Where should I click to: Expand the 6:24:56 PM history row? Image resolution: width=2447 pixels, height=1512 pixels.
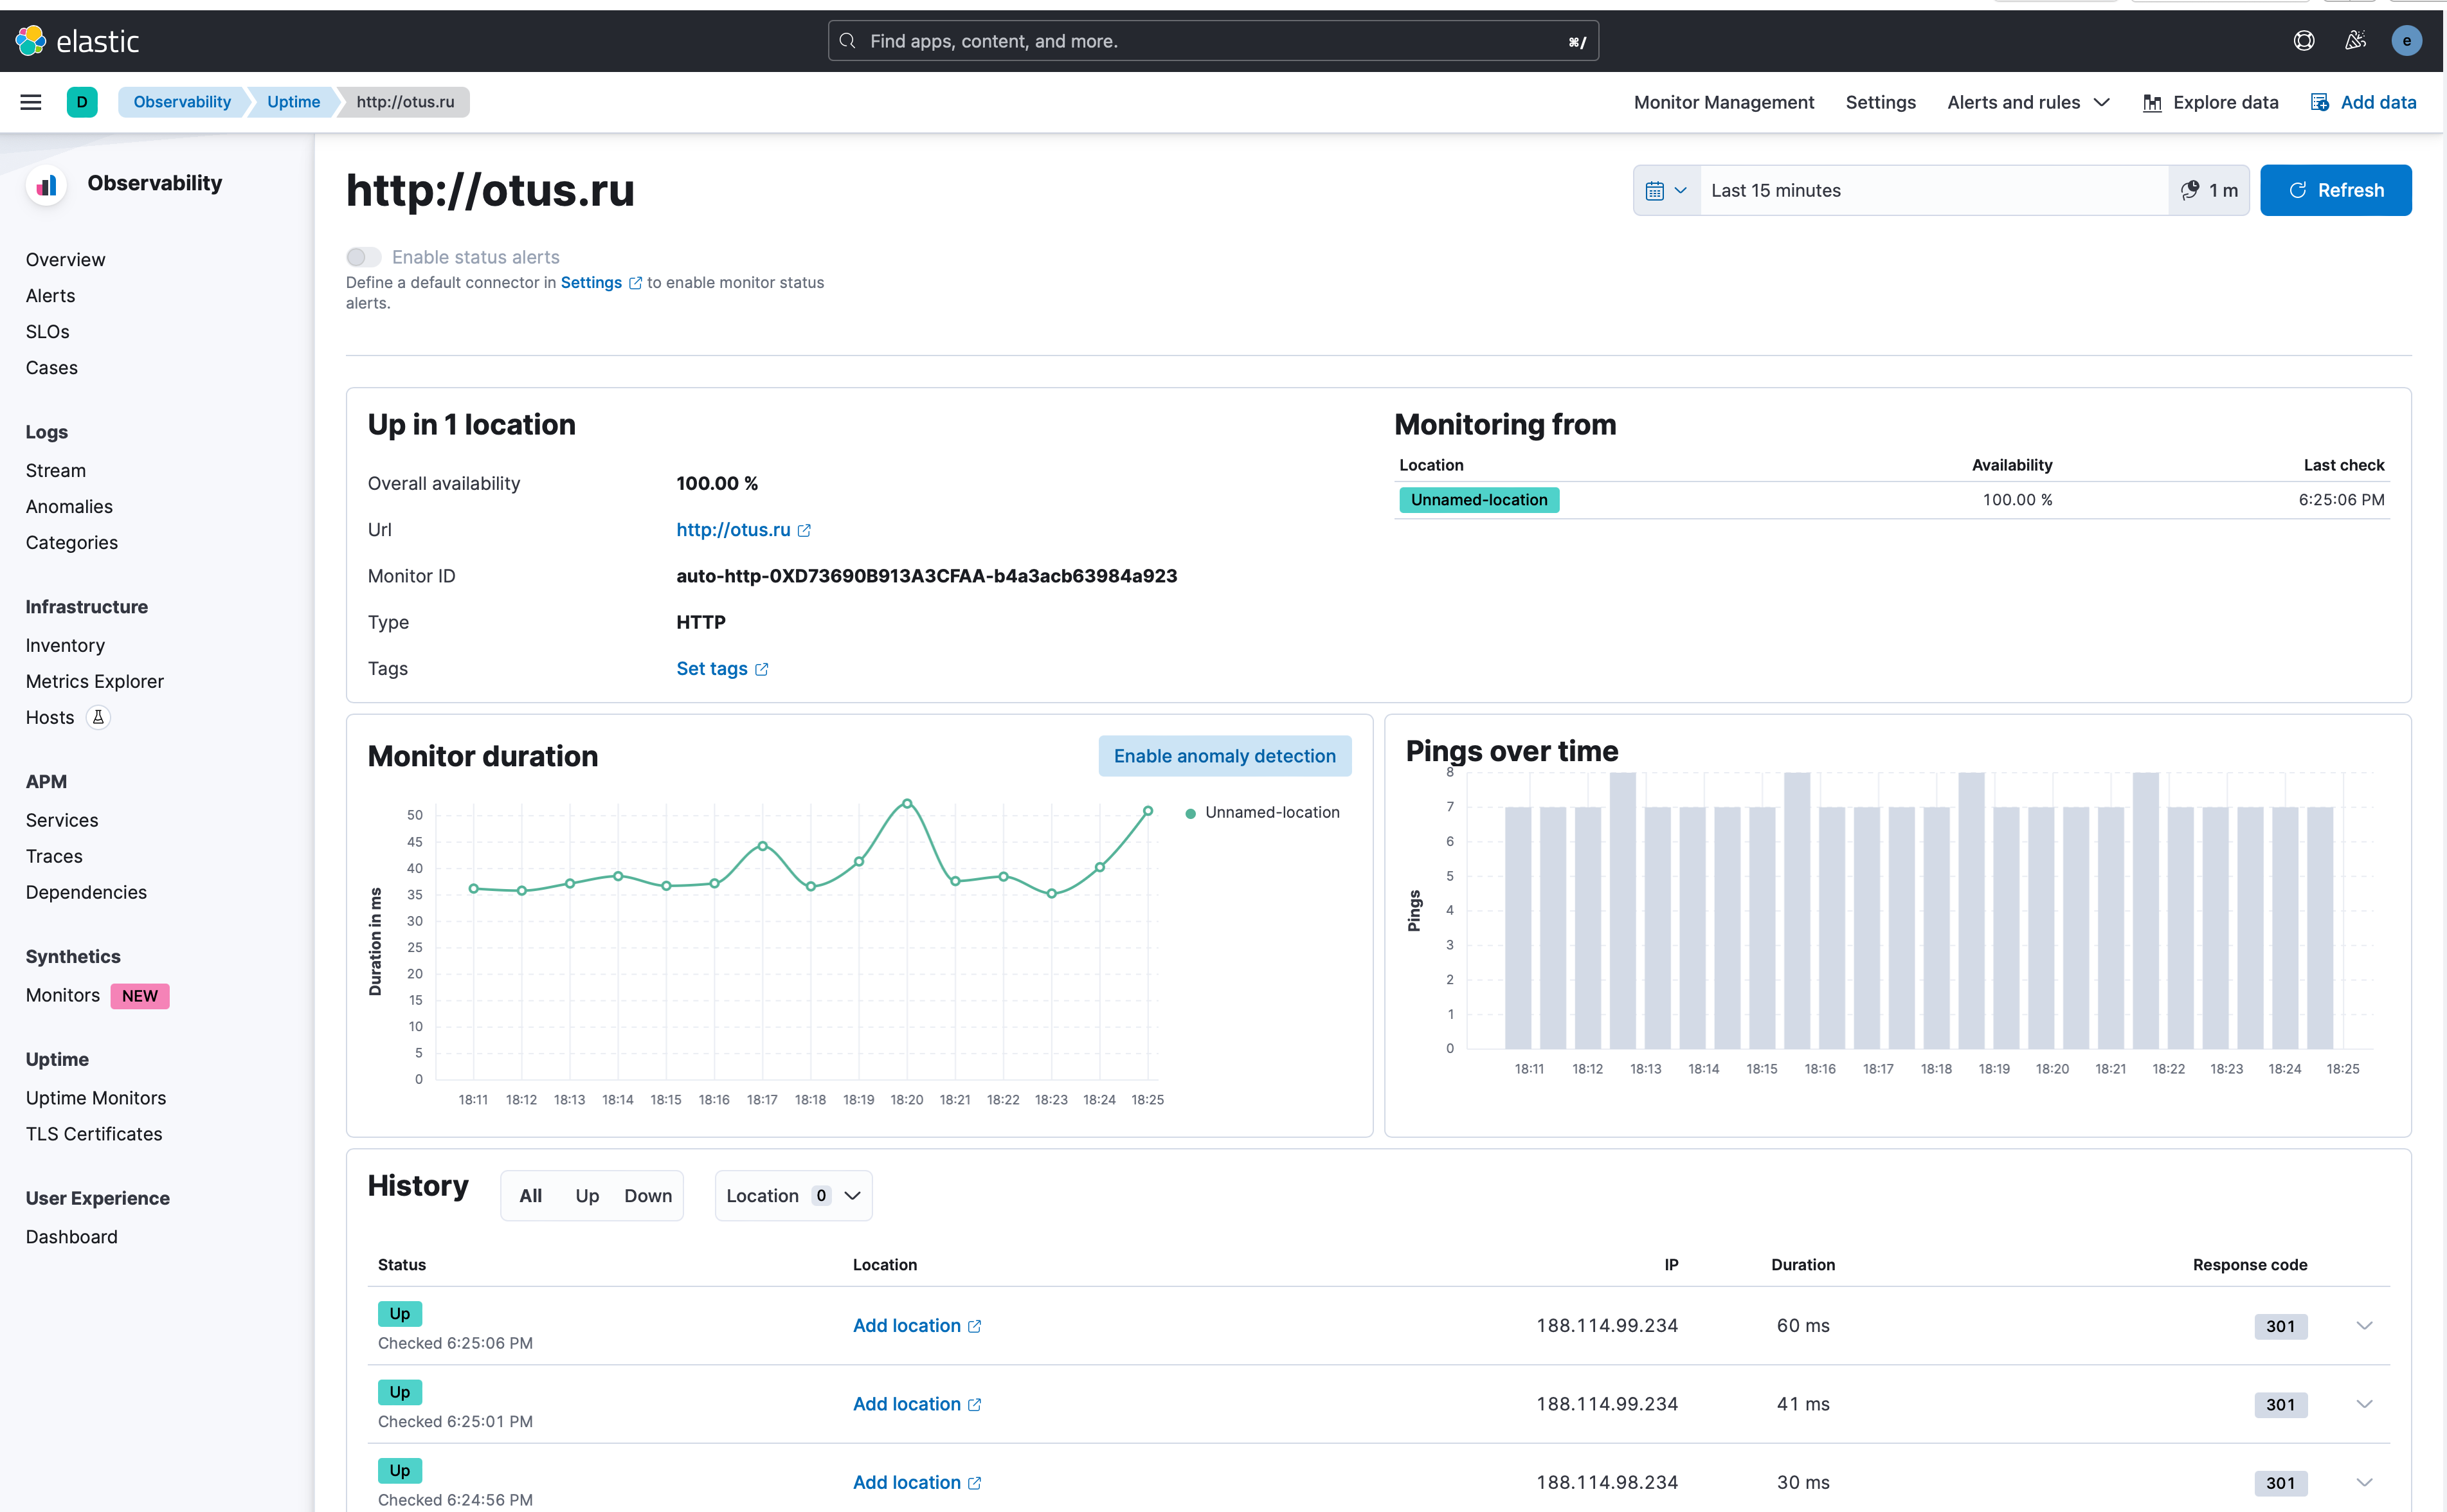(2364, 1482)
